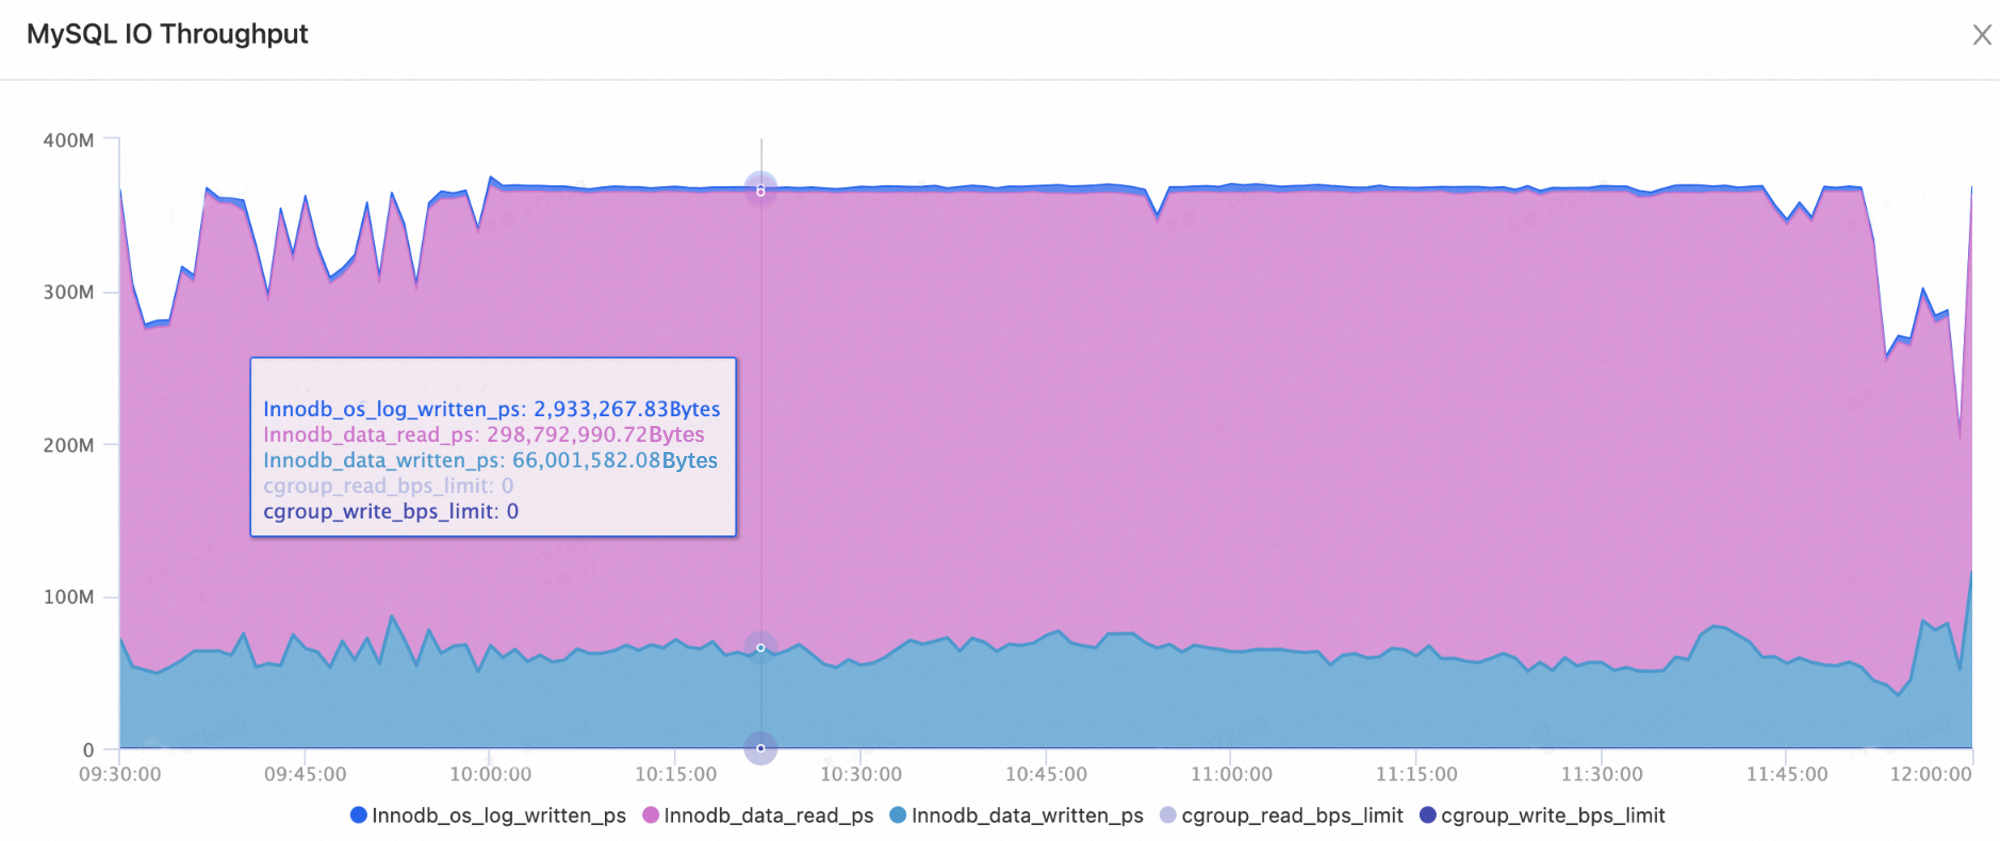Hide the Innodb_os_log_written_ps series label

pos(499,816)
